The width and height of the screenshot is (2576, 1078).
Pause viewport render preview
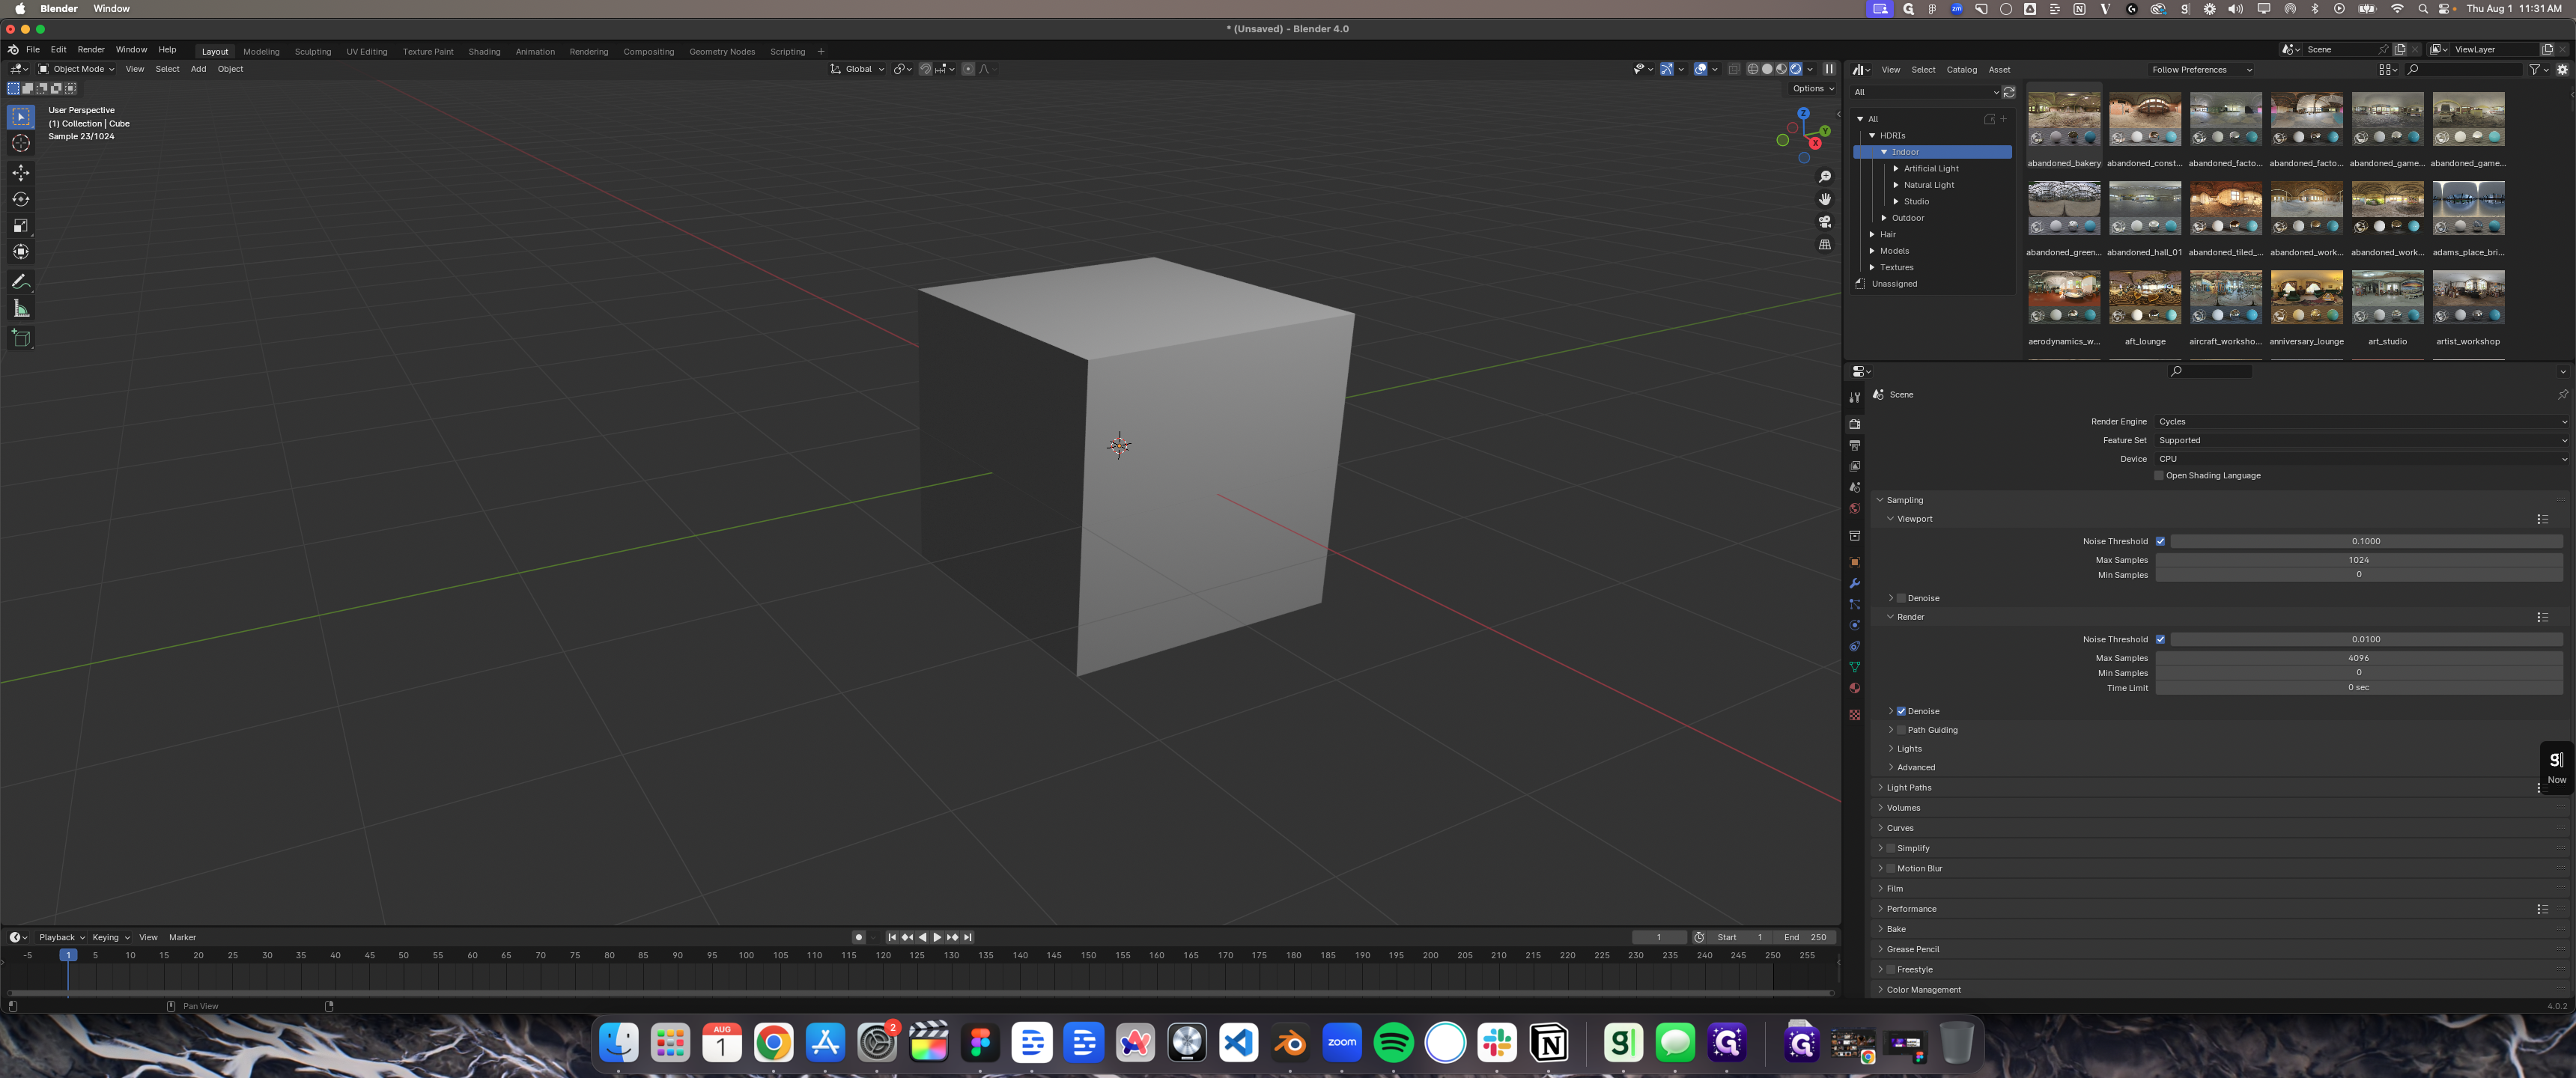(1829, 69)
